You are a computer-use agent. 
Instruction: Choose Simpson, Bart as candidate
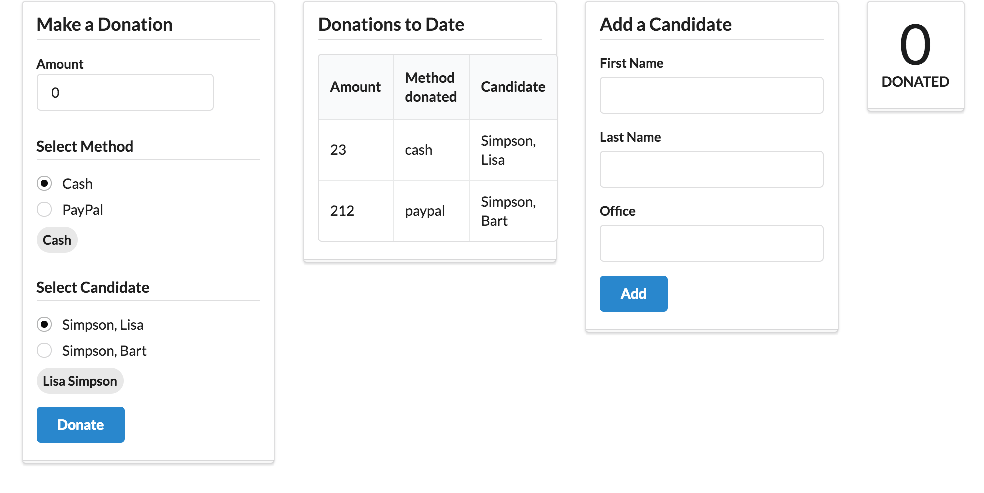[44, 351]
